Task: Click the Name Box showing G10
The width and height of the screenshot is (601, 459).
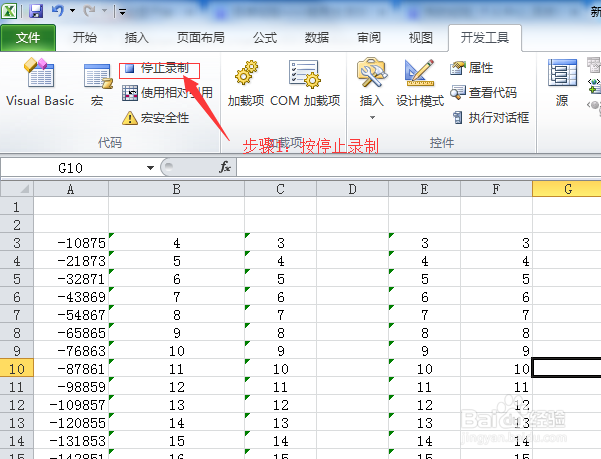Action: pos(73,168)
